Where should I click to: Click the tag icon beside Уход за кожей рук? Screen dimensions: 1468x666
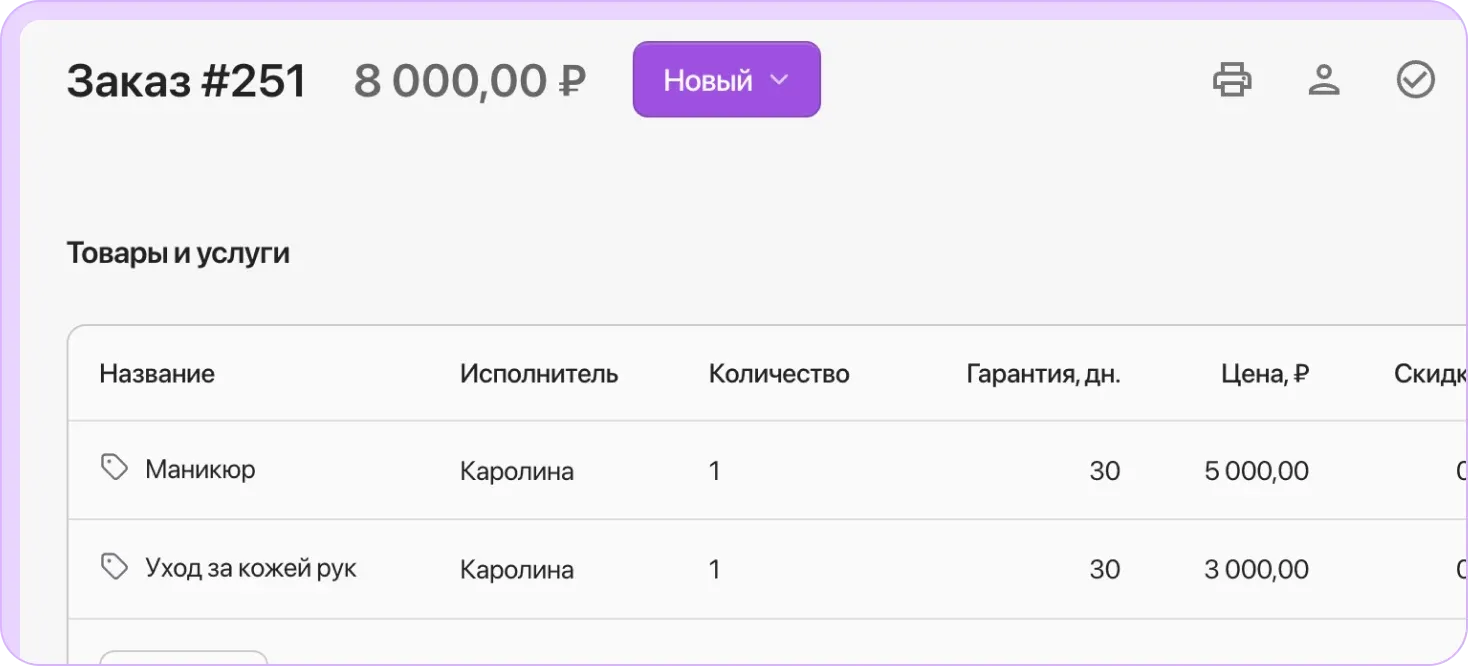(x=112, y=567)
